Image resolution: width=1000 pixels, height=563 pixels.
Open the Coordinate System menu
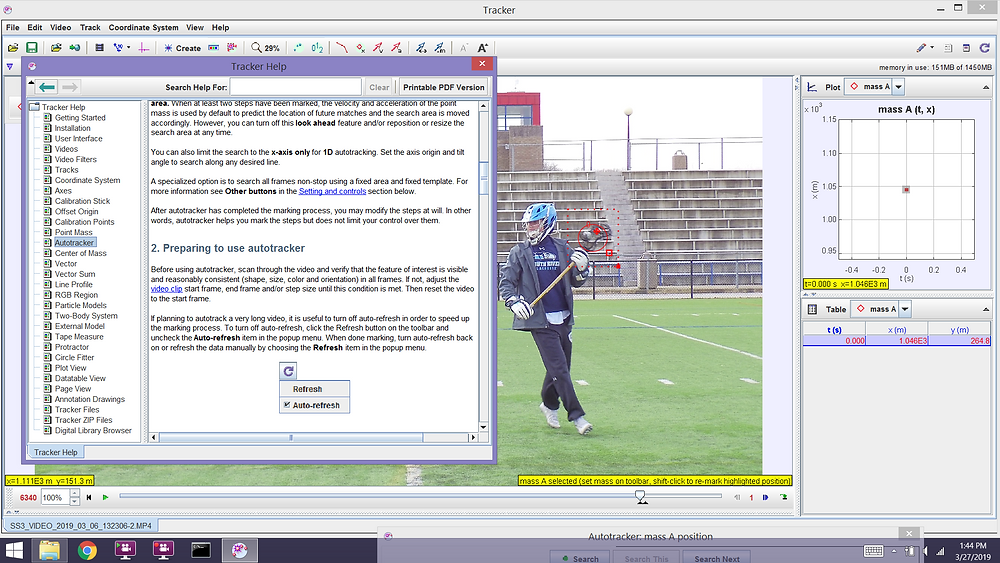pos(143,27)
